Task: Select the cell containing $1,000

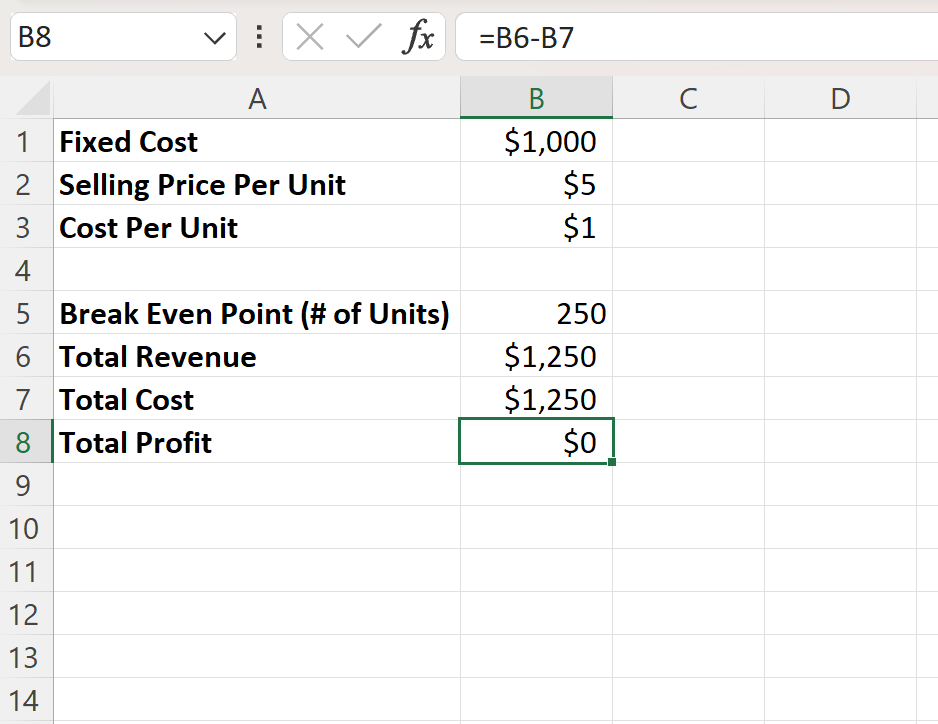Action: coord(536,141)
